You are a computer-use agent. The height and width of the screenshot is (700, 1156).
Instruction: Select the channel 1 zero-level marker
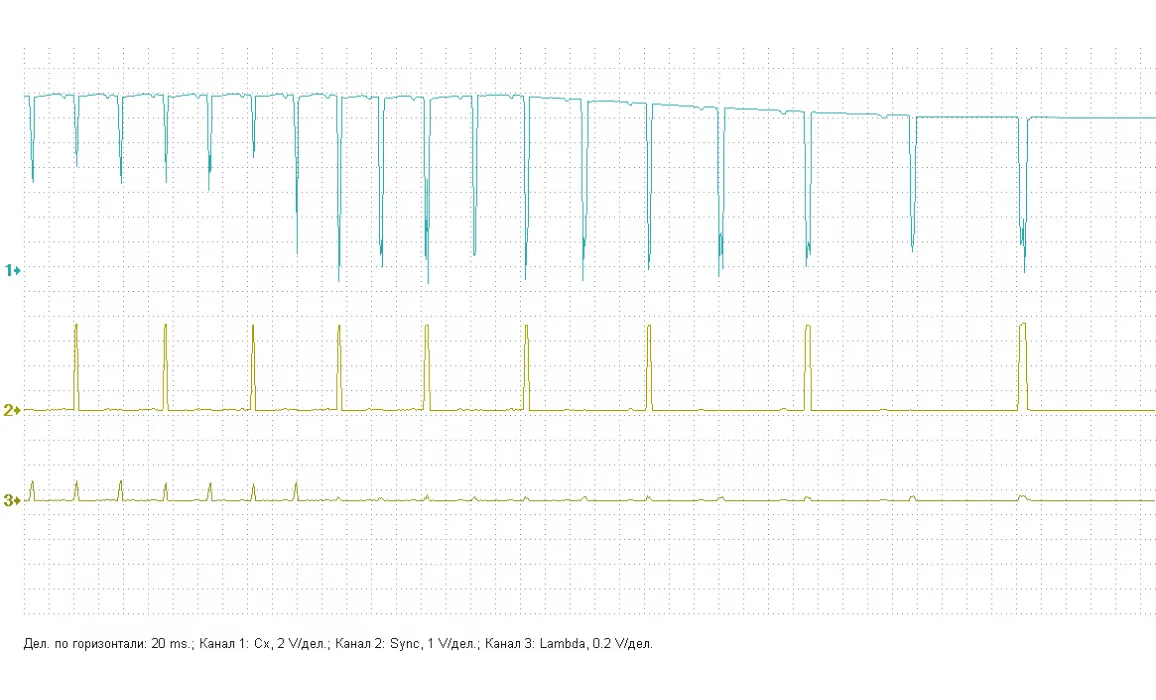click(13, 271)
